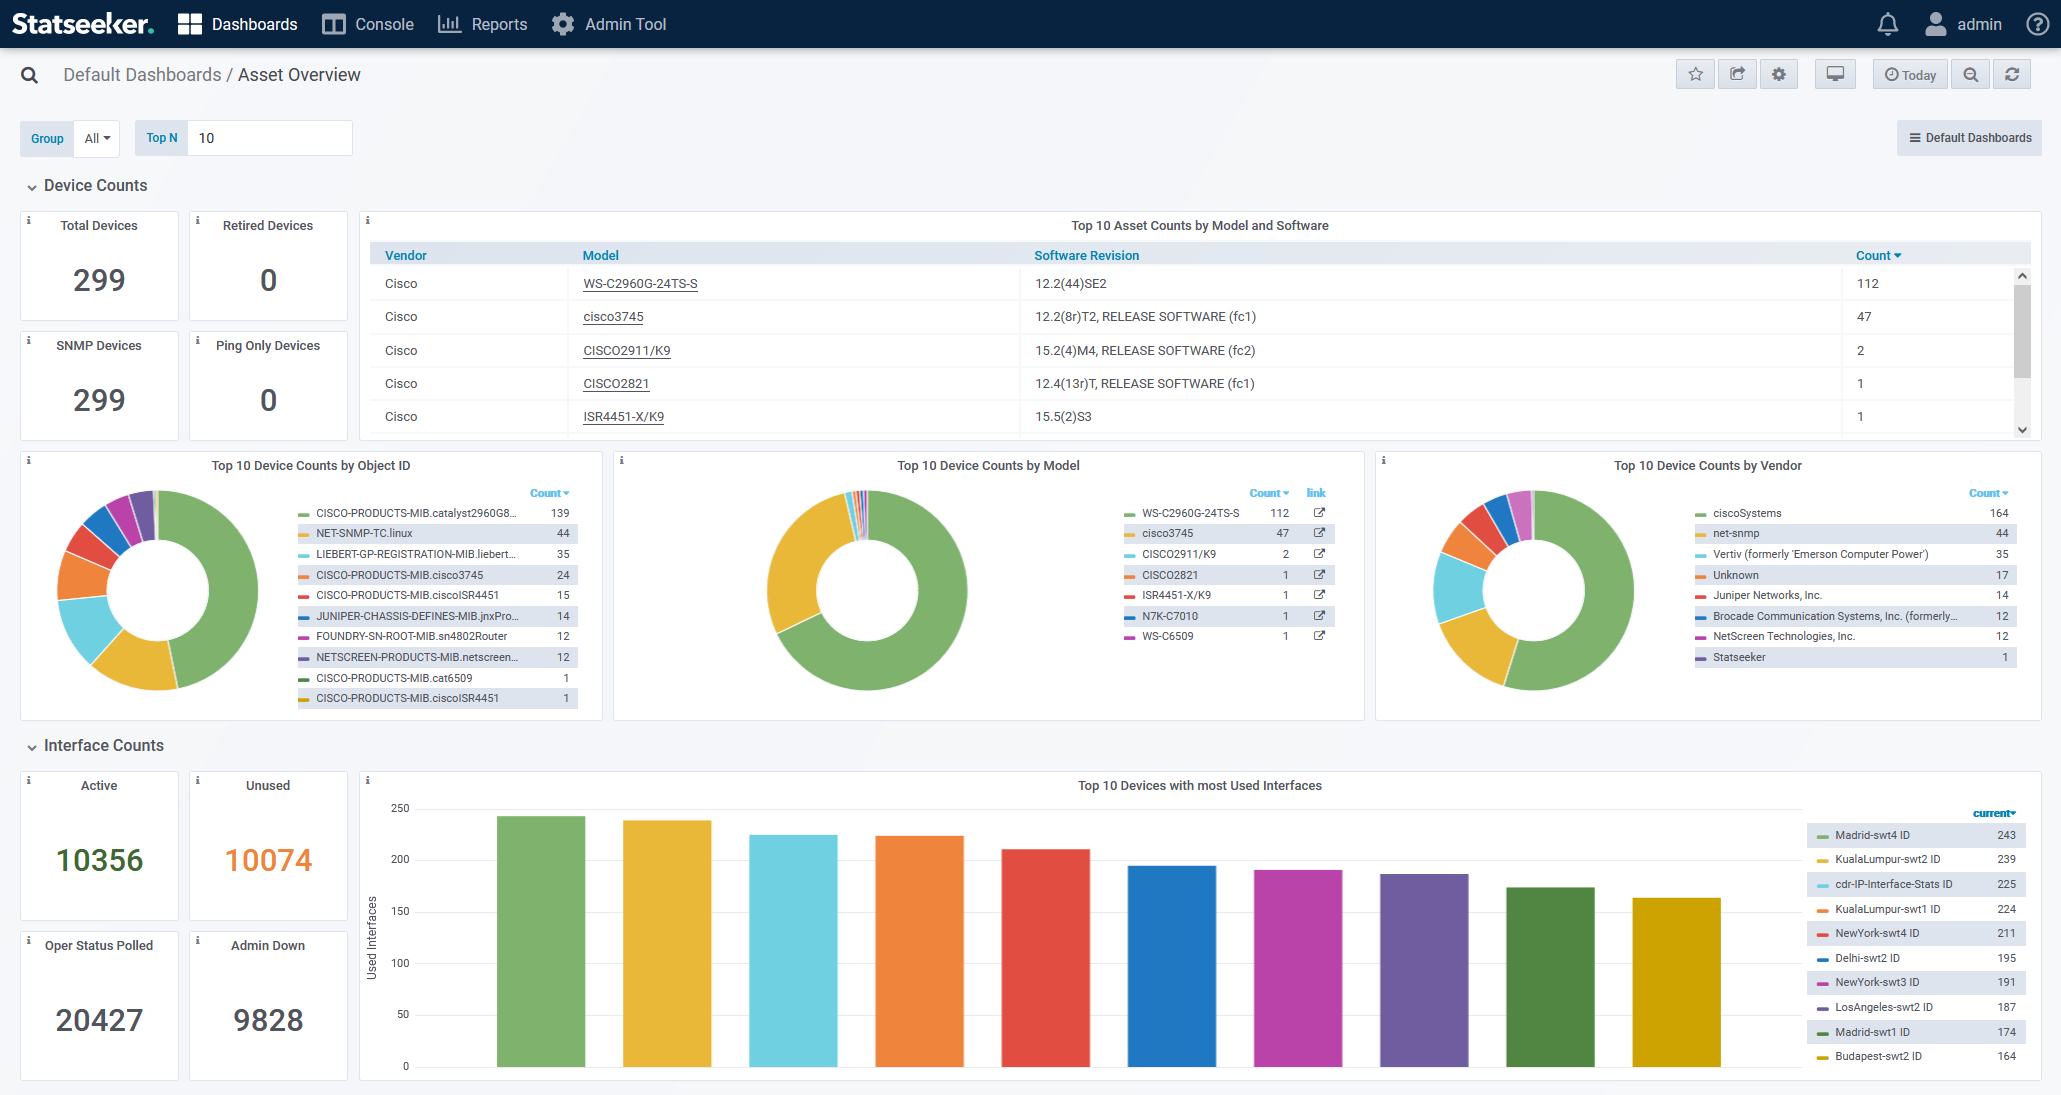Click the Default Dashboards button
The height and width of the screenshot is (1095, 2061).
click(1969, 138)
